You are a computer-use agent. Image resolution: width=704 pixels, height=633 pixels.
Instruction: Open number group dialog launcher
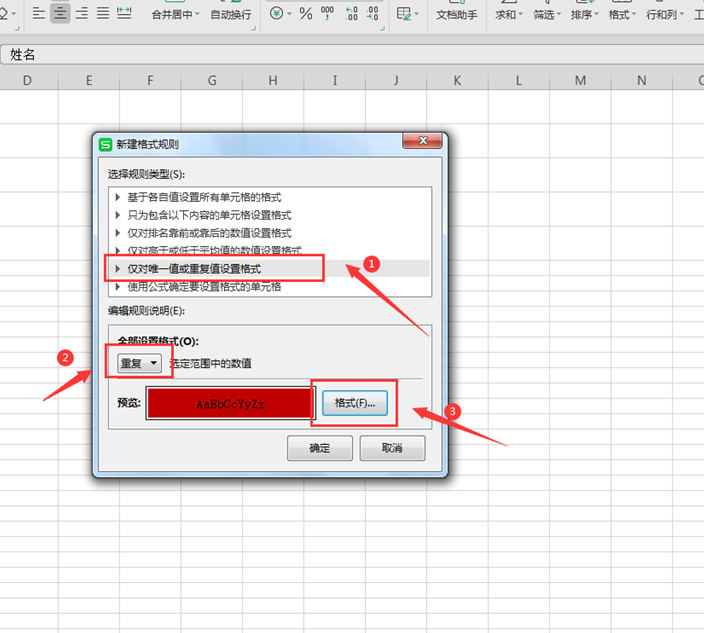point(383,28)
